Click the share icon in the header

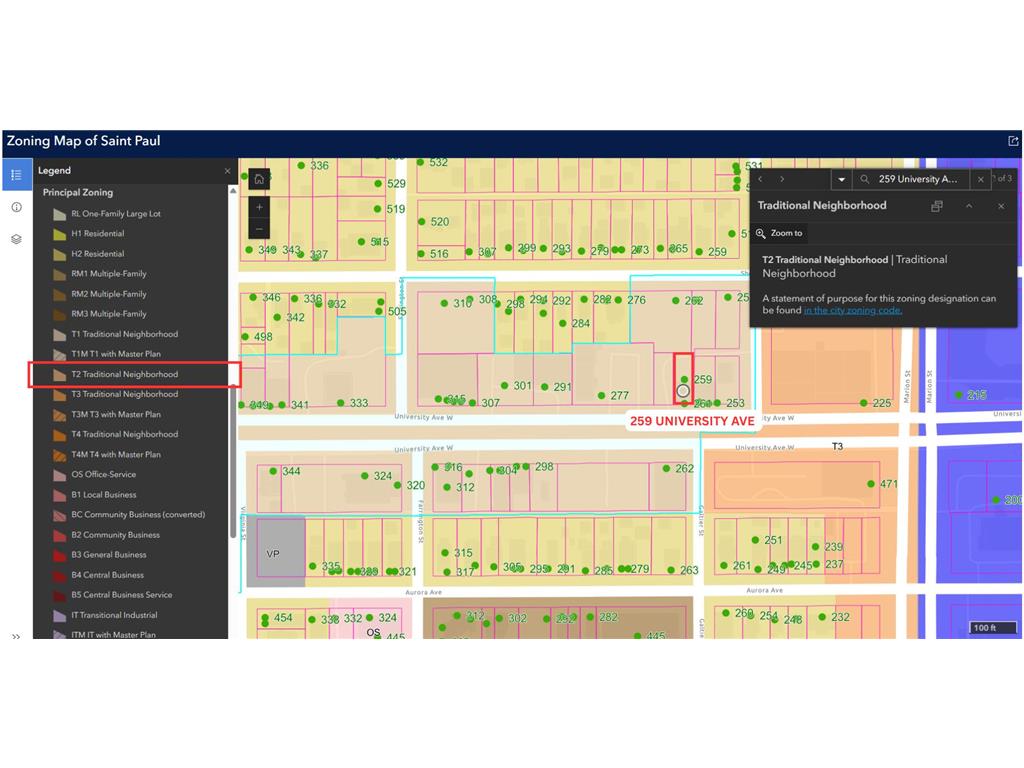click(x=1012, y=142)
